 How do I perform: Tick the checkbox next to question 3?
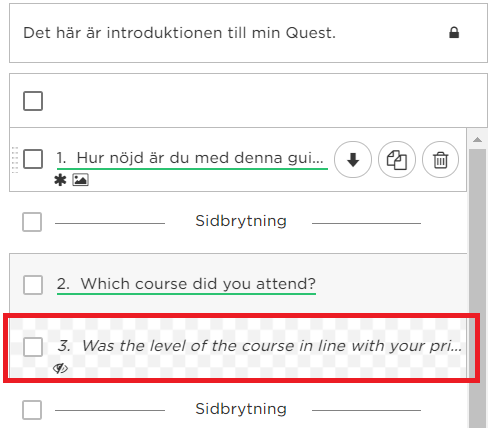click(33, 347)
